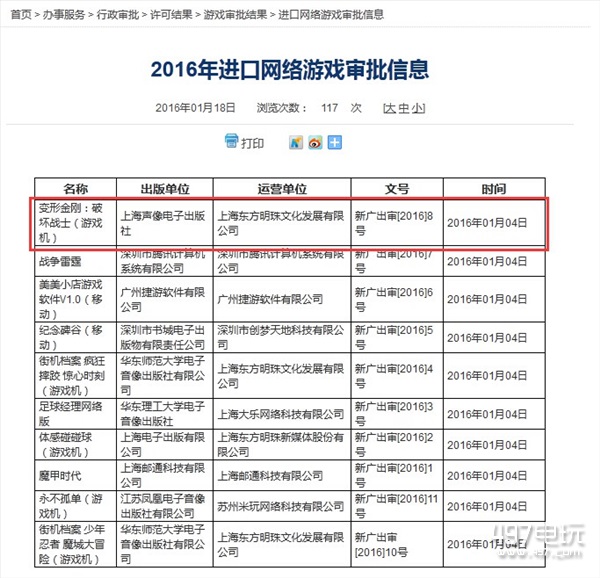Select the 上海声像电子出版社 publisher cell
Image resolution: width=600 pixels, height=578 pixels.
[x=165, y=223]
